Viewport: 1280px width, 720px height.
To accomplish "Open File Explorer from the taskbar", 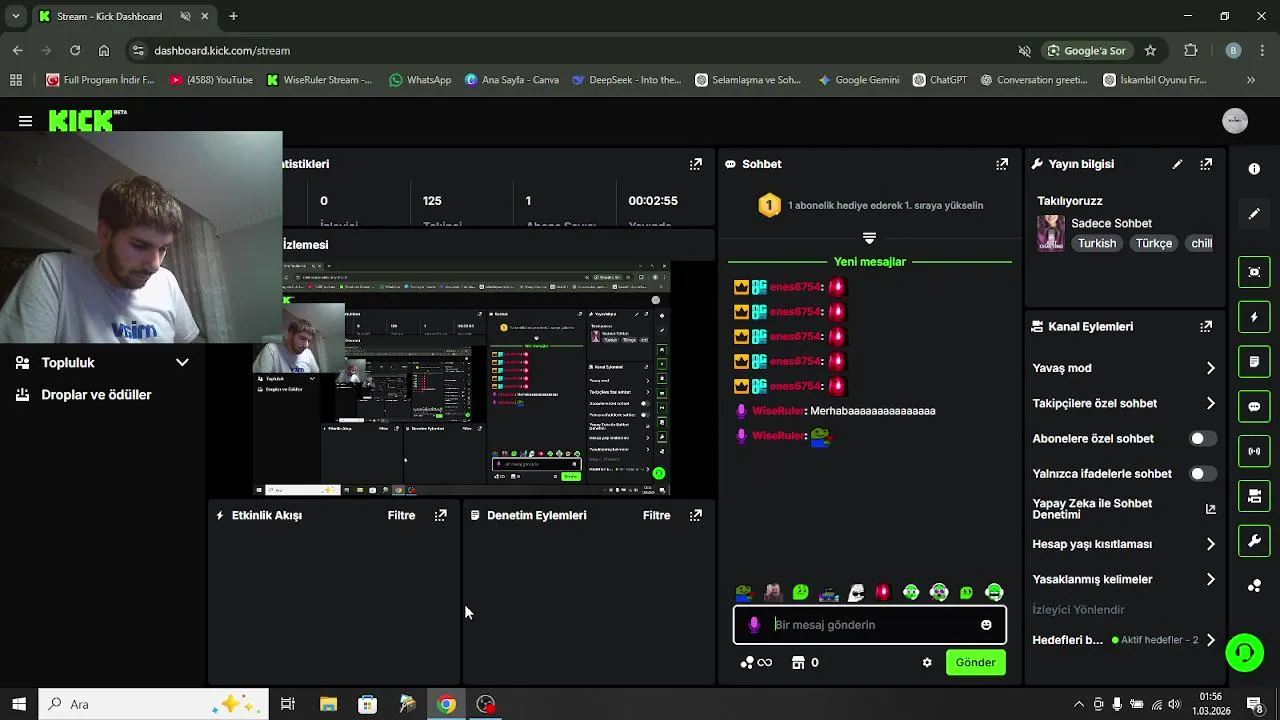I will (328, 704).
